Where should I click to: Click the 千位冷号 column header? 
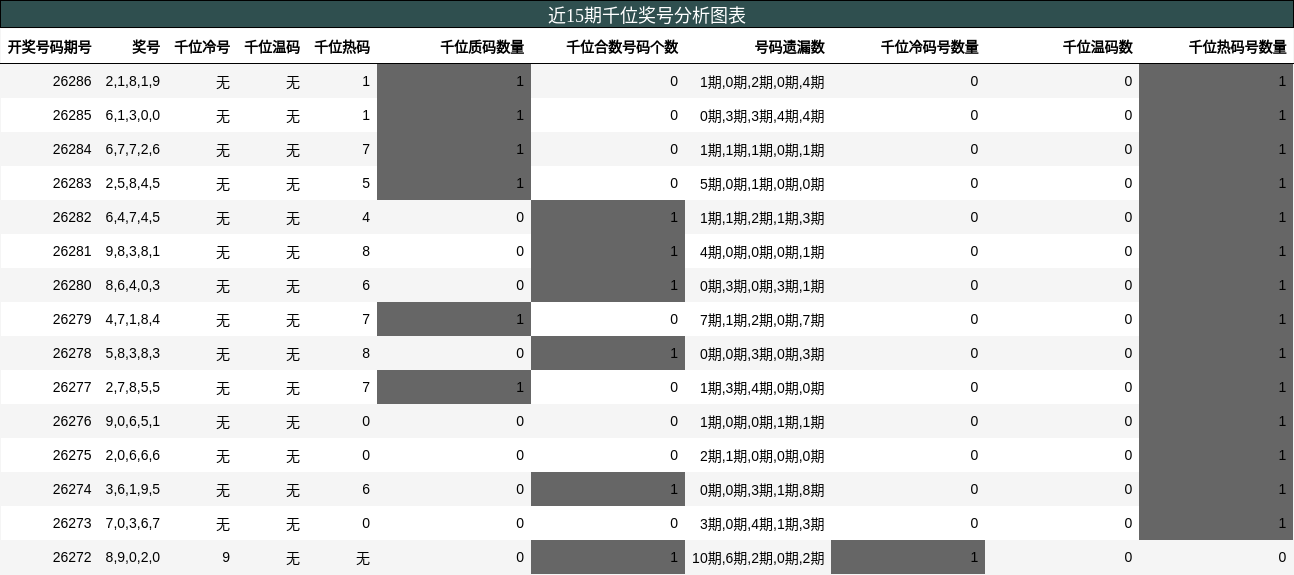pos(202,47)
